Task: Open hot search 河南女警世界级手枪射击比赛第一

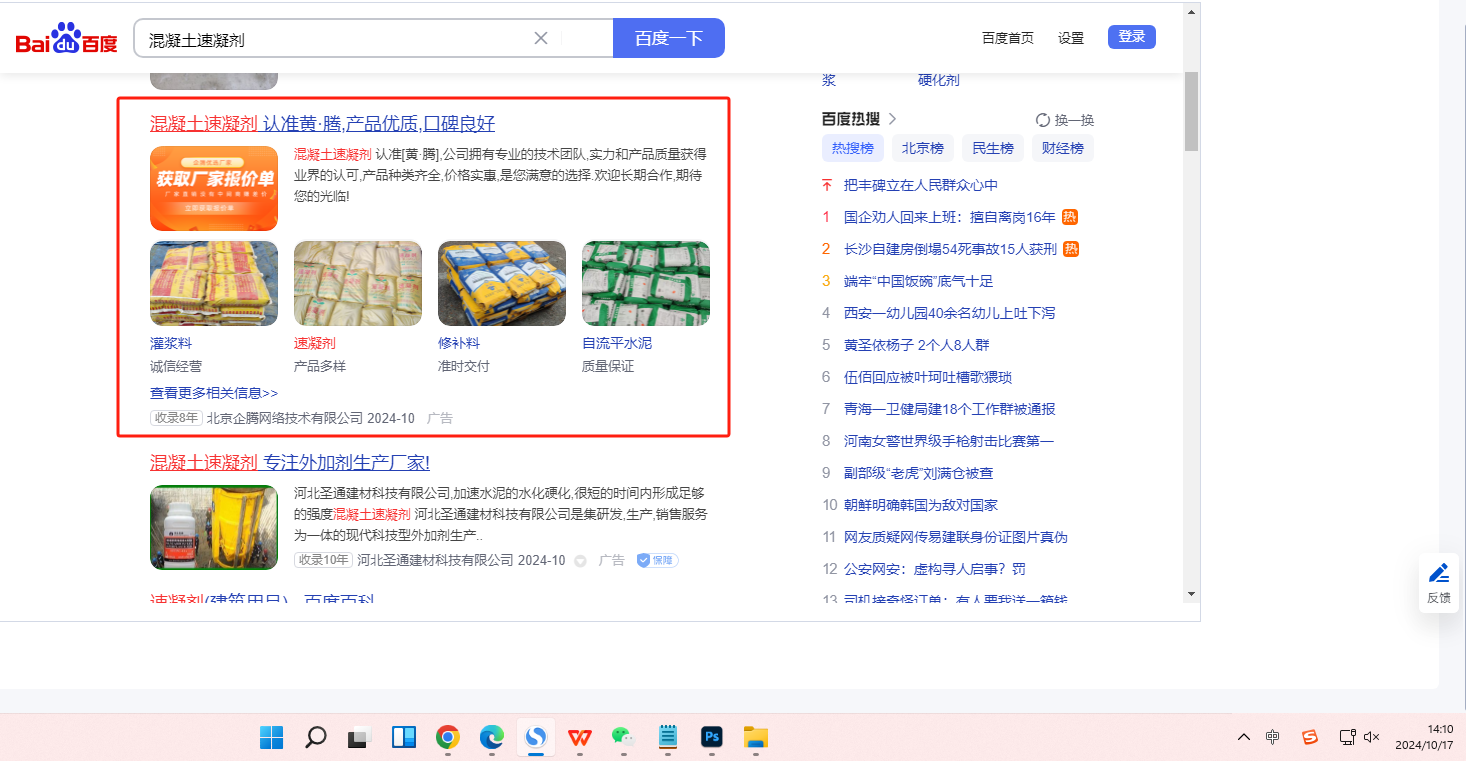Action: pos(949,441)
